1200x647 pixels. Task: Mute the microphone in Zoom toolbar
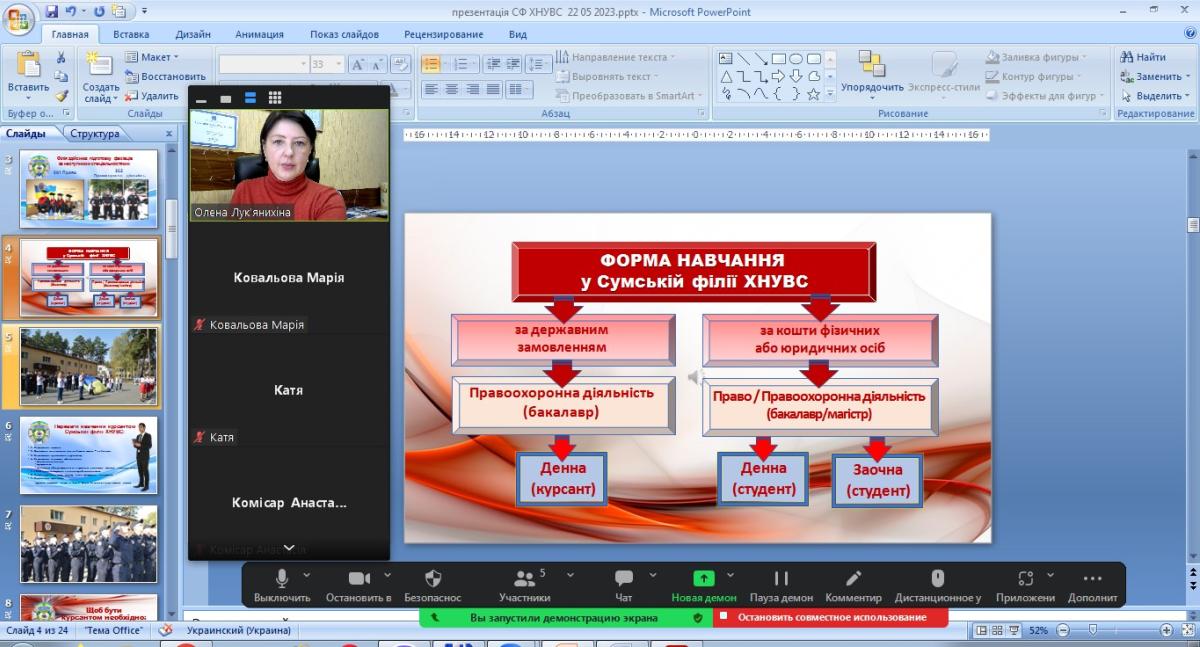282,578
